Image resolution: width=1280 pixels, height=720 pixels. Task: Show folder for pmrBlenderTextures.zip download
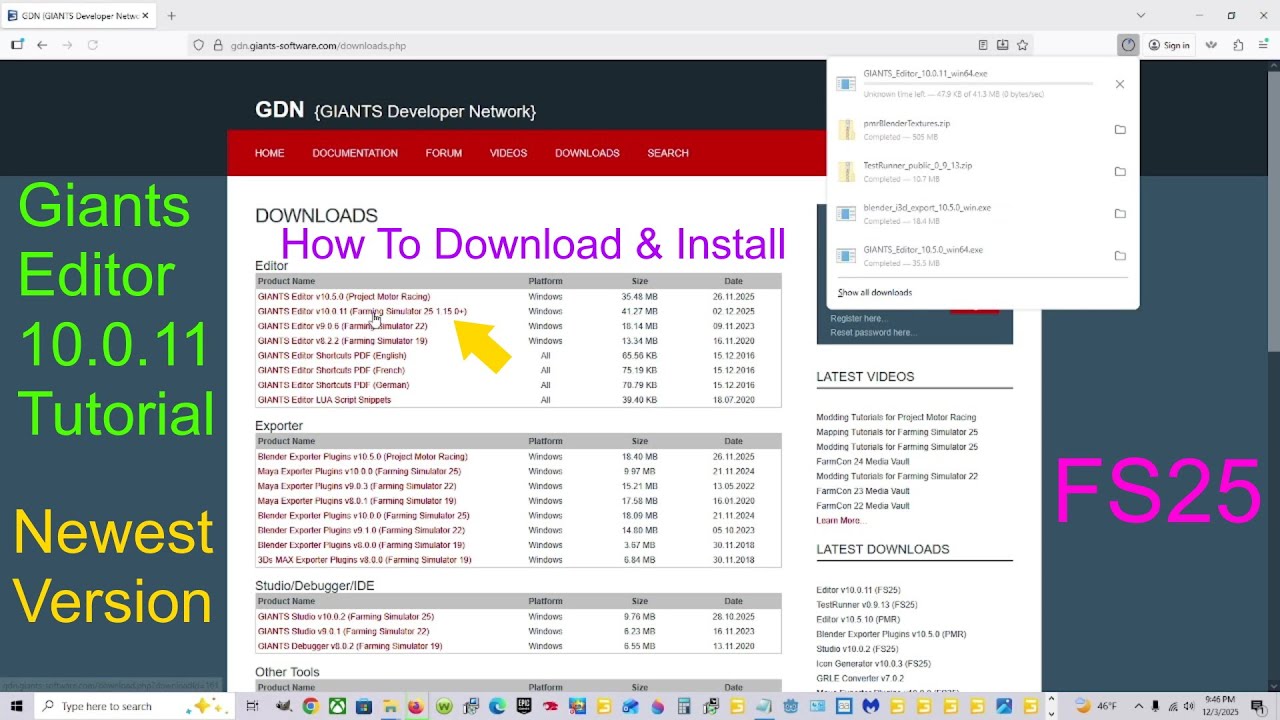1120,130
